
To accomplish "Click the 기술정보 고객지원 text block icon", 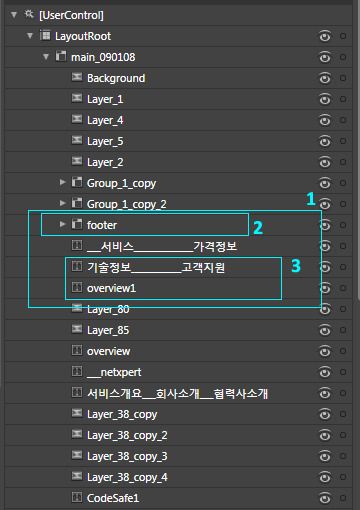I will point(77,266).
